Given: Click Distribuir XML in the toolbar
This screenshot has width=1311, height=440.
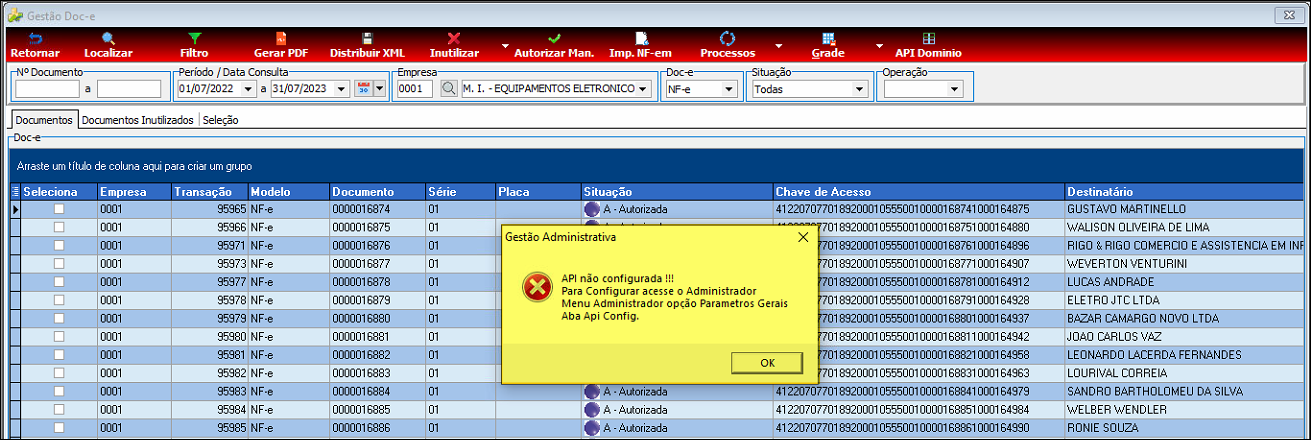Looking at the screenshot, I should click(x=367, y=45).
